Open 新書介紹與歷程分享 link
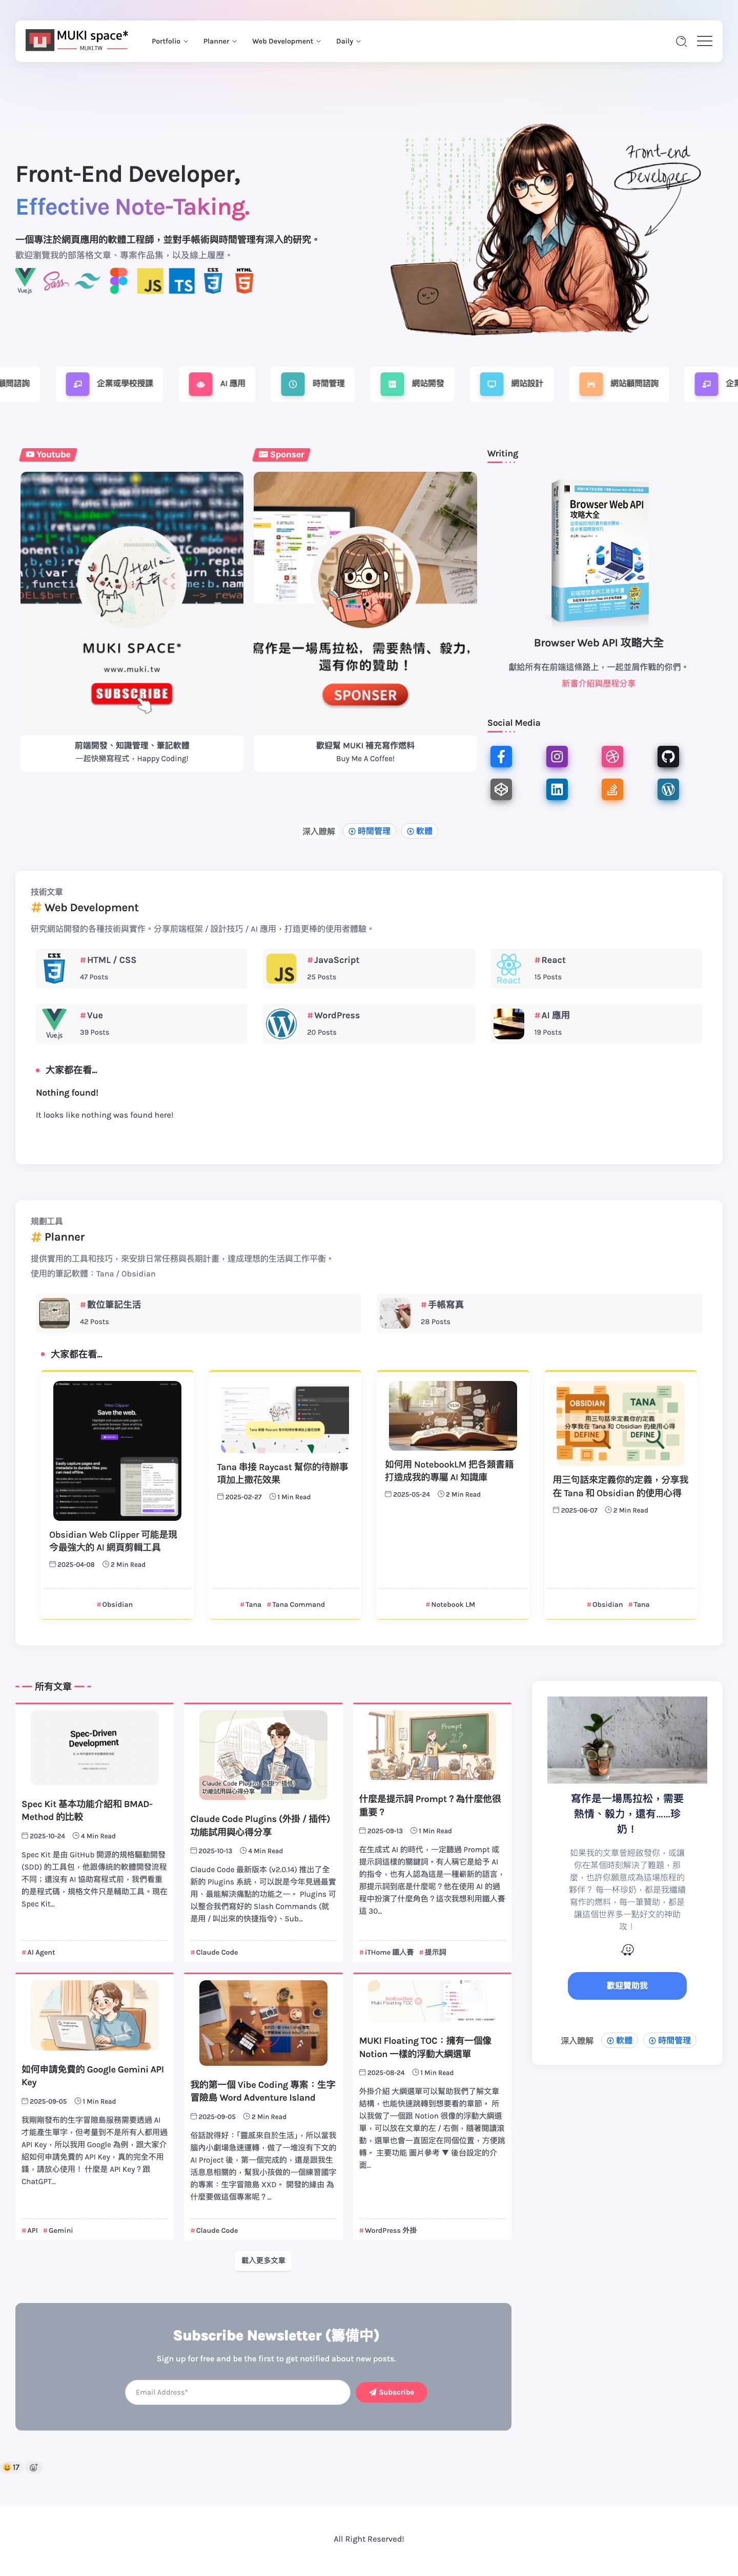Image resolution: width=738 pixels, height=2576 pixels. coord(598,684)
